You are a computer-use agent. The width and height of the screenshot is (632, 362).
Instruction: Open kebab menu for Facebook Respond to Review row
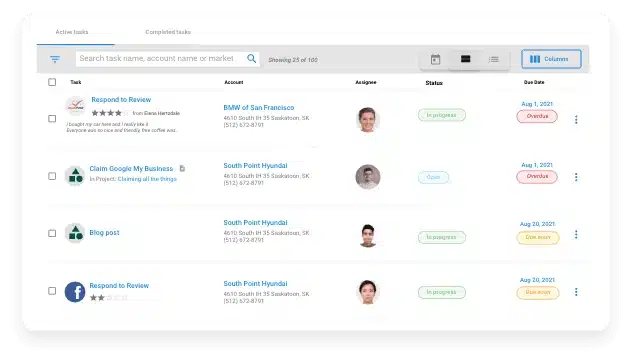[576, 292]
